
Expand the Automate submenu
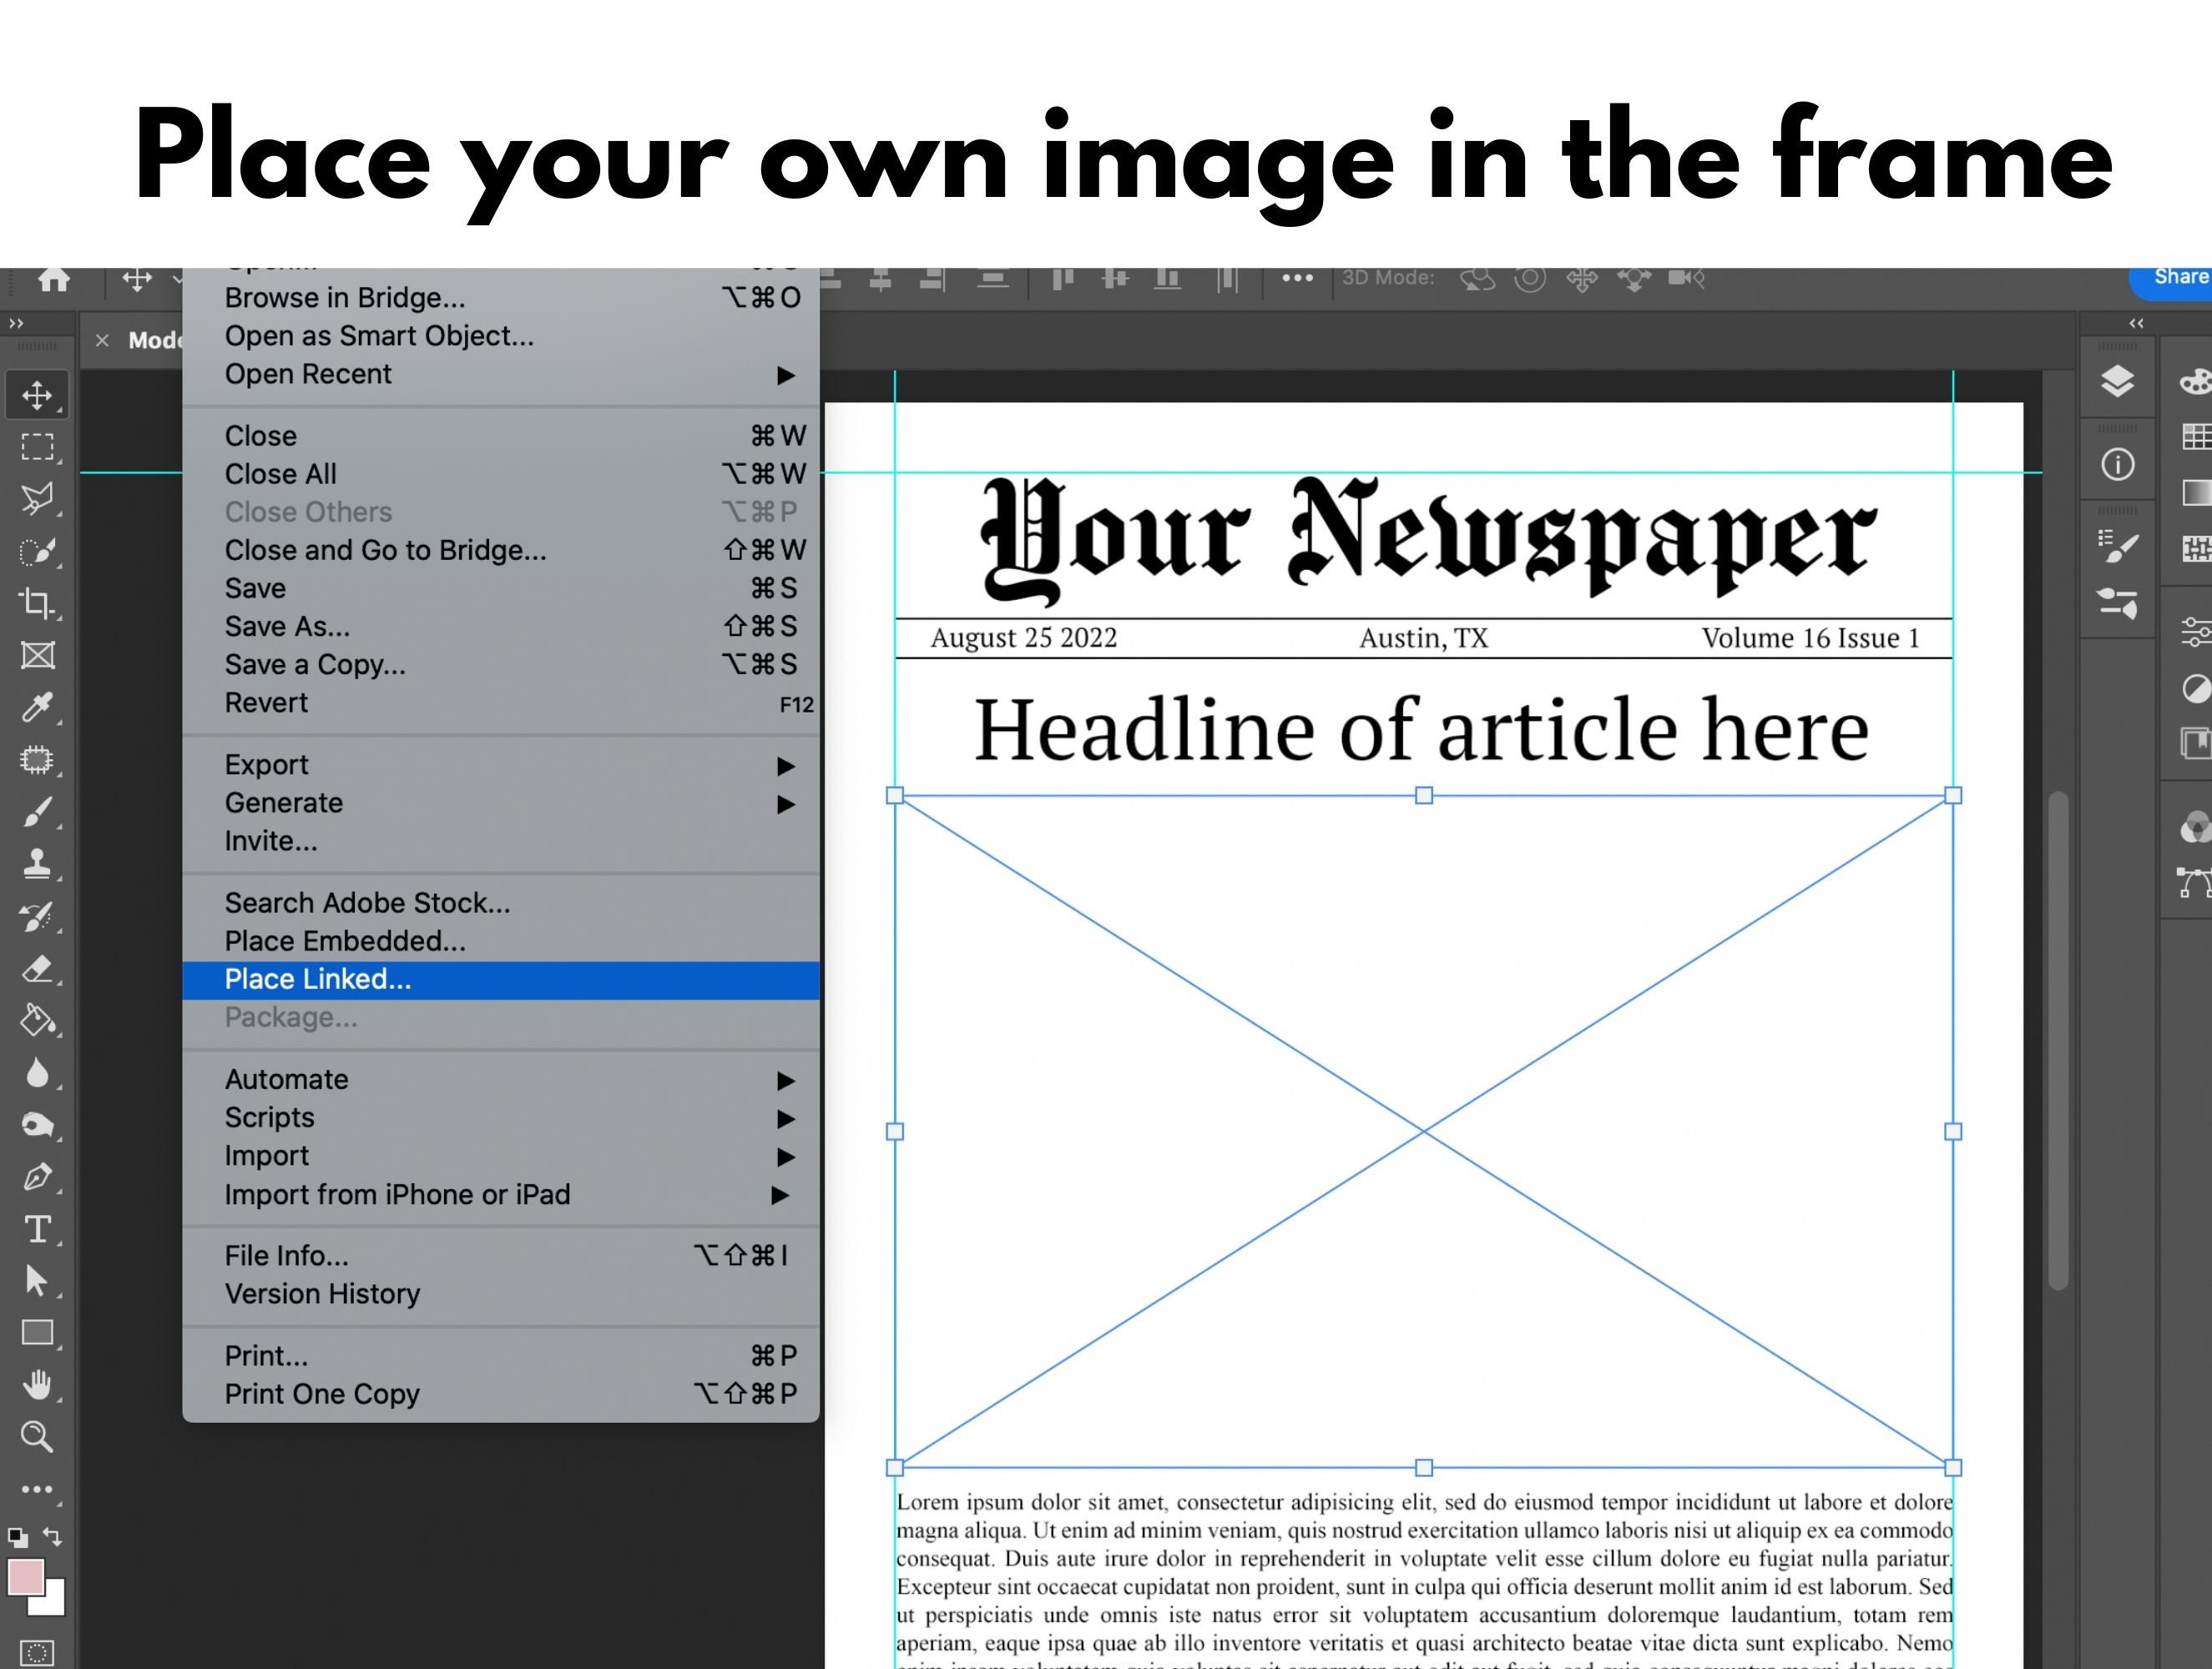click(501, 1080)
